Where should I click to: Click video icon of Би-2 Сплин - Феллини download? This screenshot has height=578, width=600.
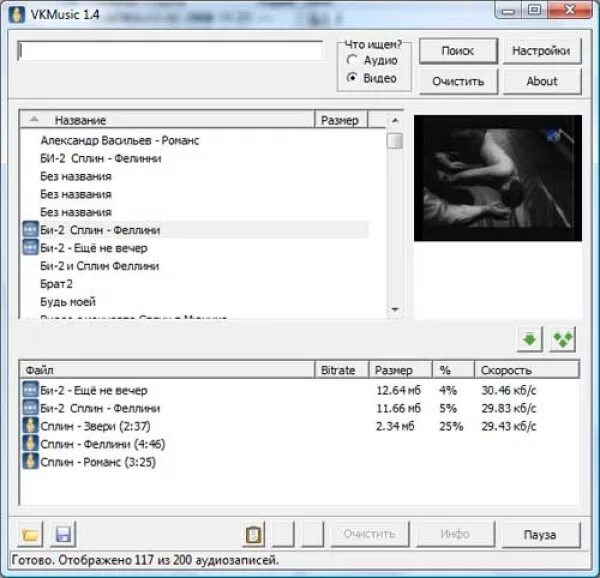click(30, 408)
